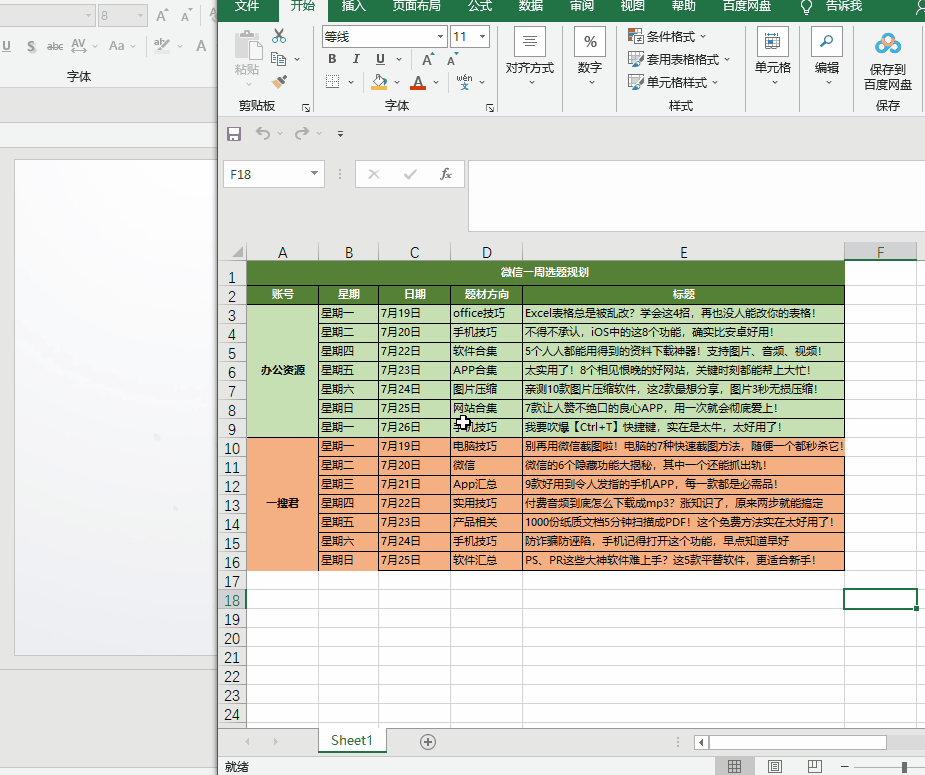Click the Copy icon in clipboard group
925x775 pixels.
[x=278, y=59]
